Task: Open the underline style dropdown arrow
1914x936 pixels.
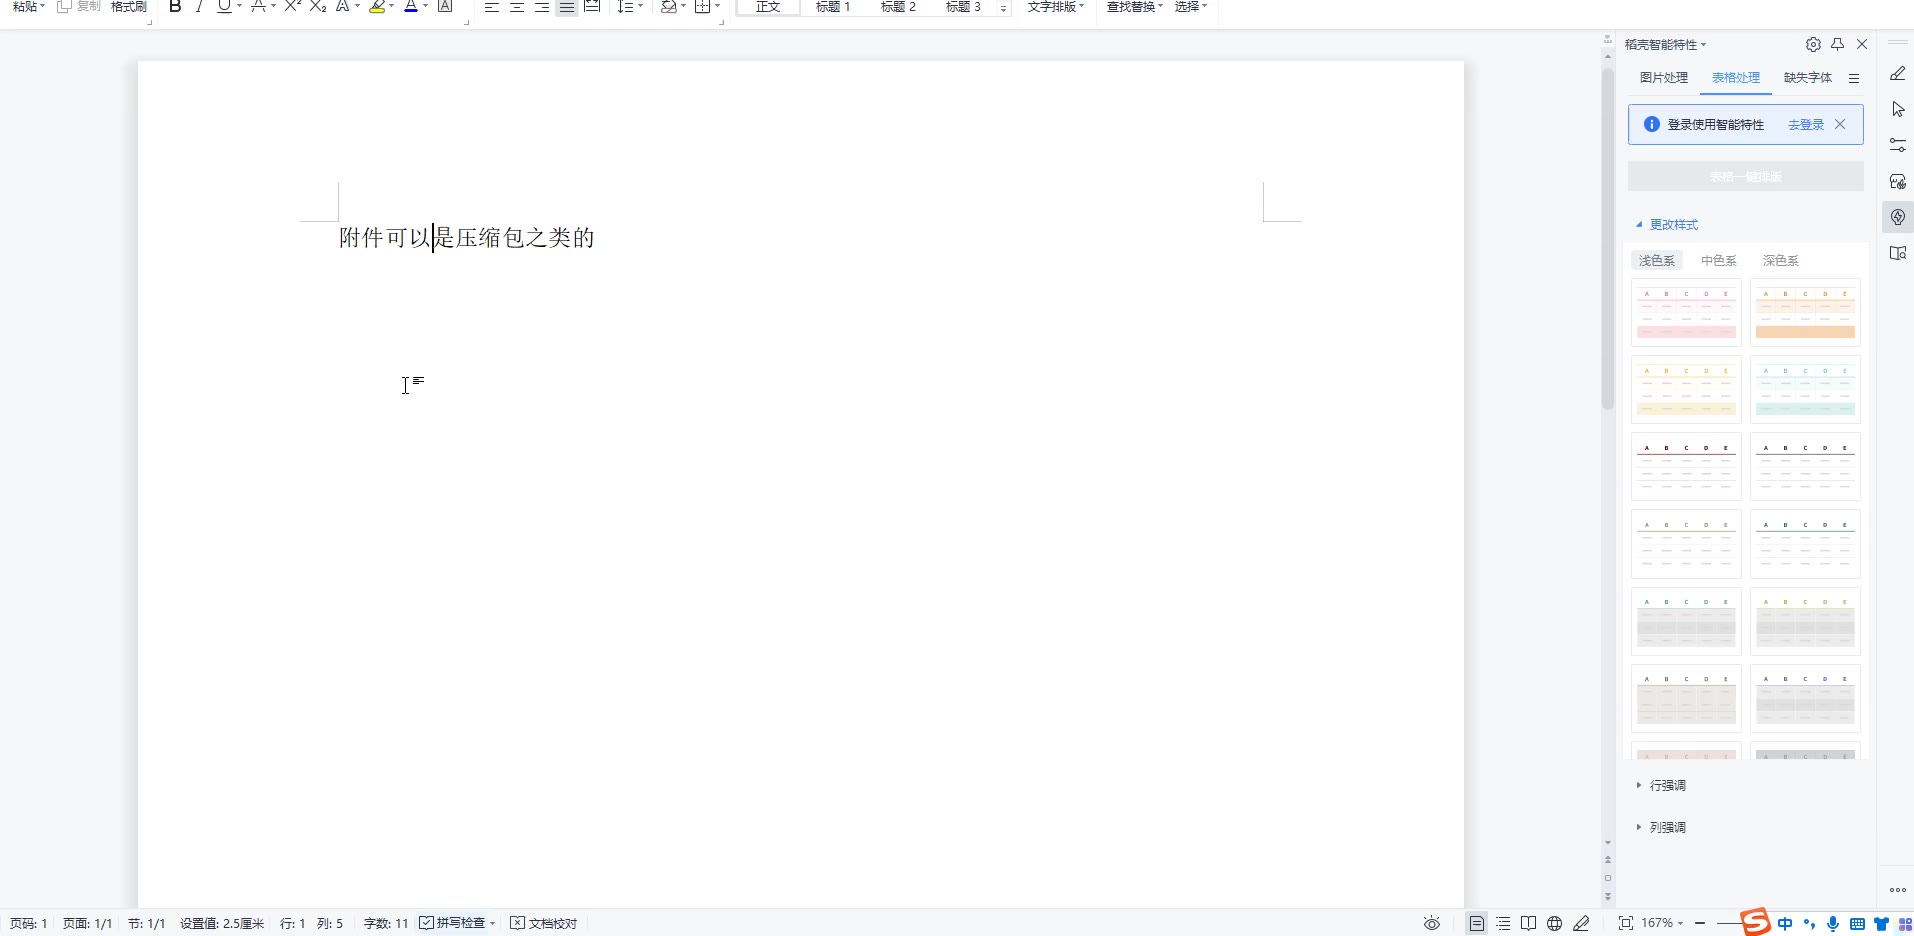Action: point(239,7)
